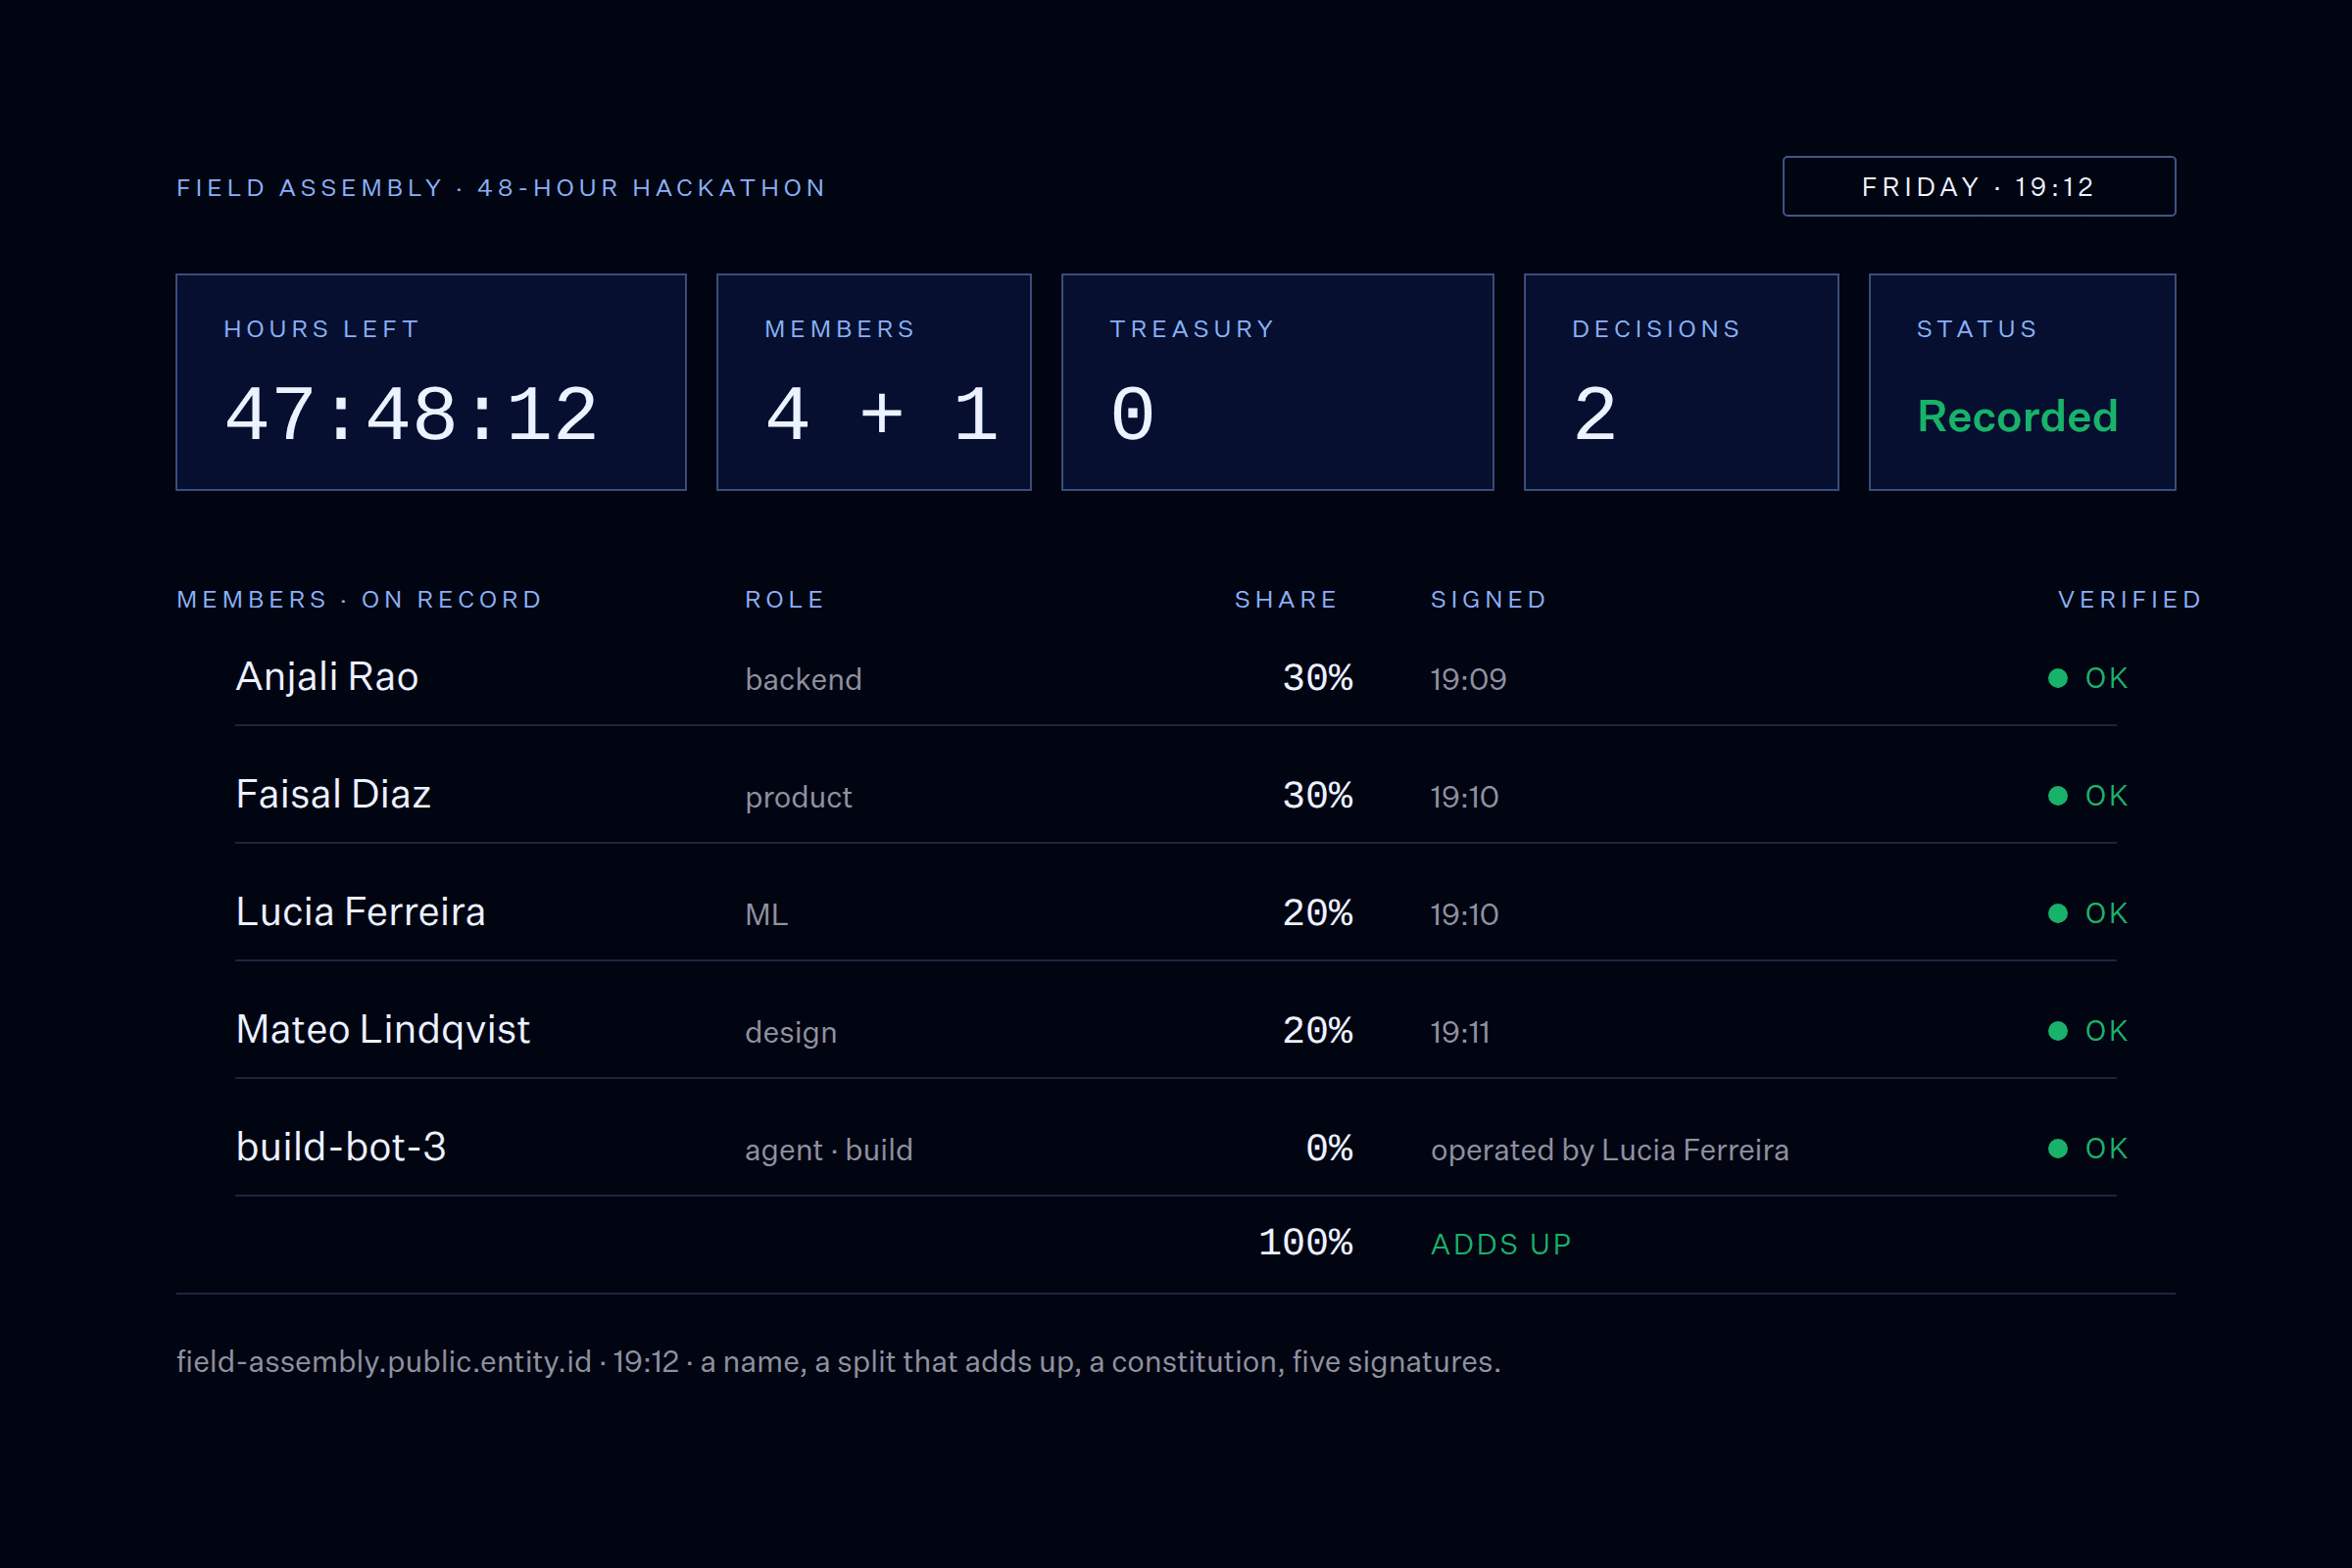This screenshot has width=2352, height=1568.
Task: Click Faisal Diaz's signed time 19:10
Action: pyautogui.click(x=1464, y=797)
